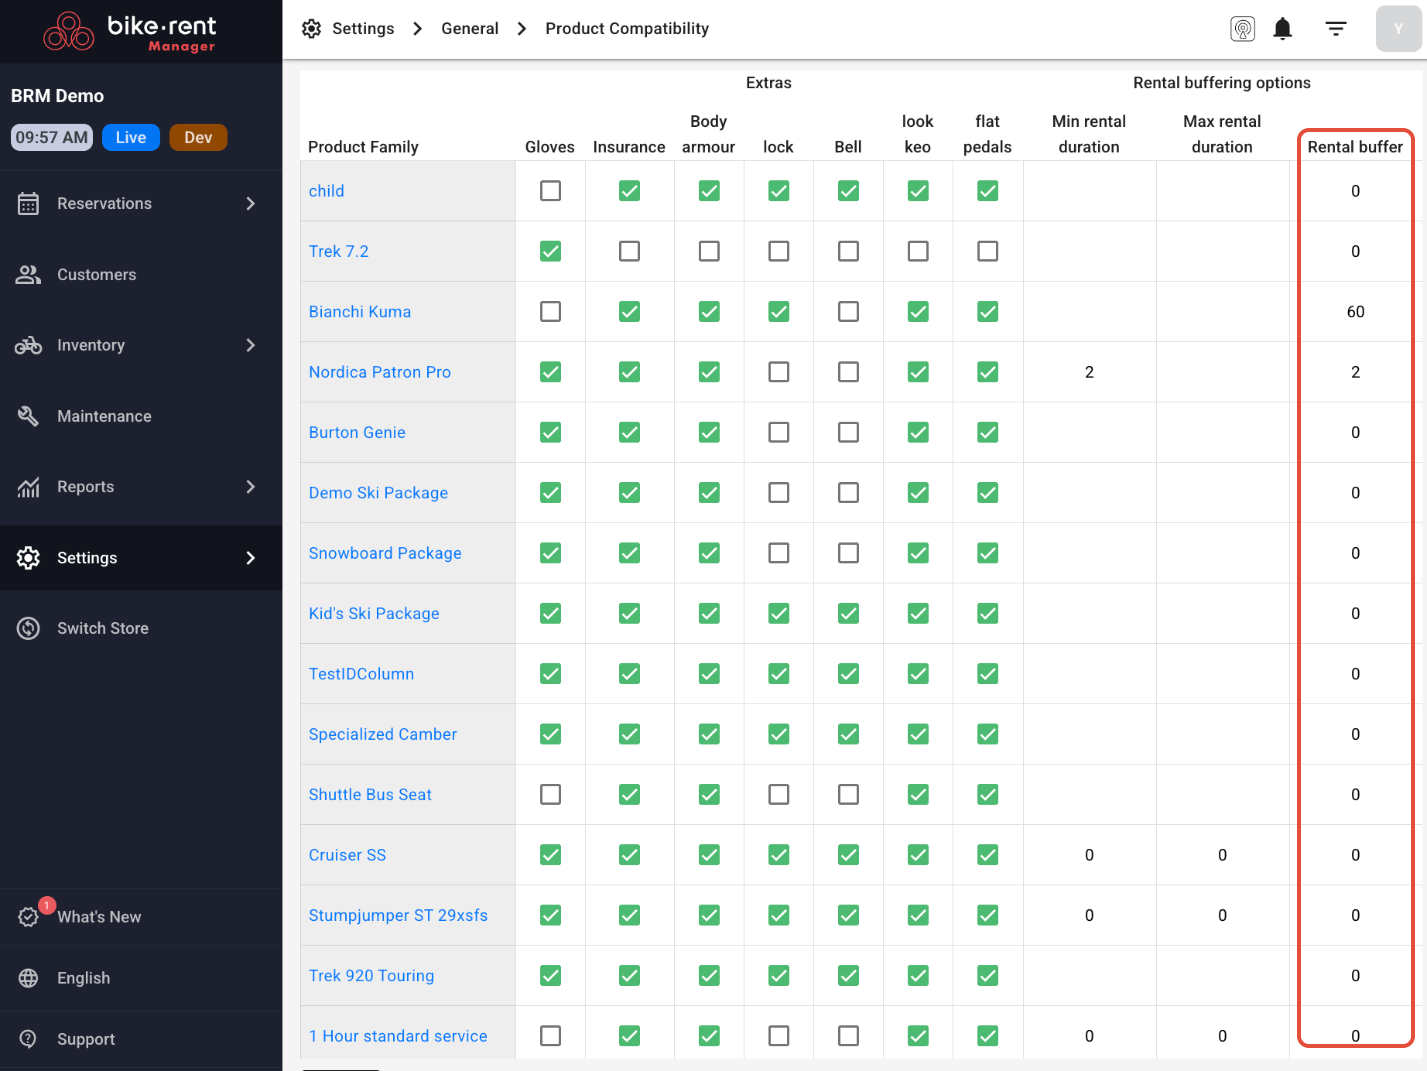Viewport: 1427px width, 1071px height.
Task: Click the BRM Demo store name
Action: [x=57, y=96]
